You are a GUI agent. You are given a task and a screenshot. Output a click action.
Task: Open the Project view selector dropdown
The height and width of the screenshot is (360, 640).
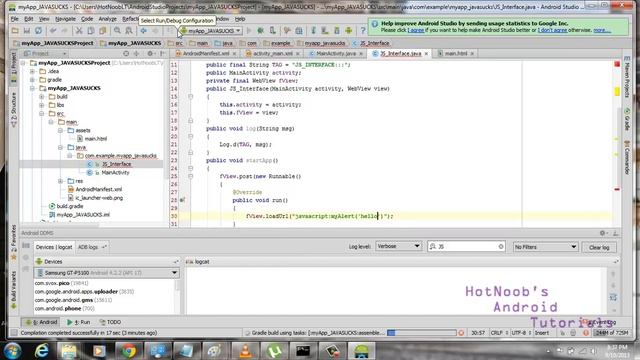45,53
